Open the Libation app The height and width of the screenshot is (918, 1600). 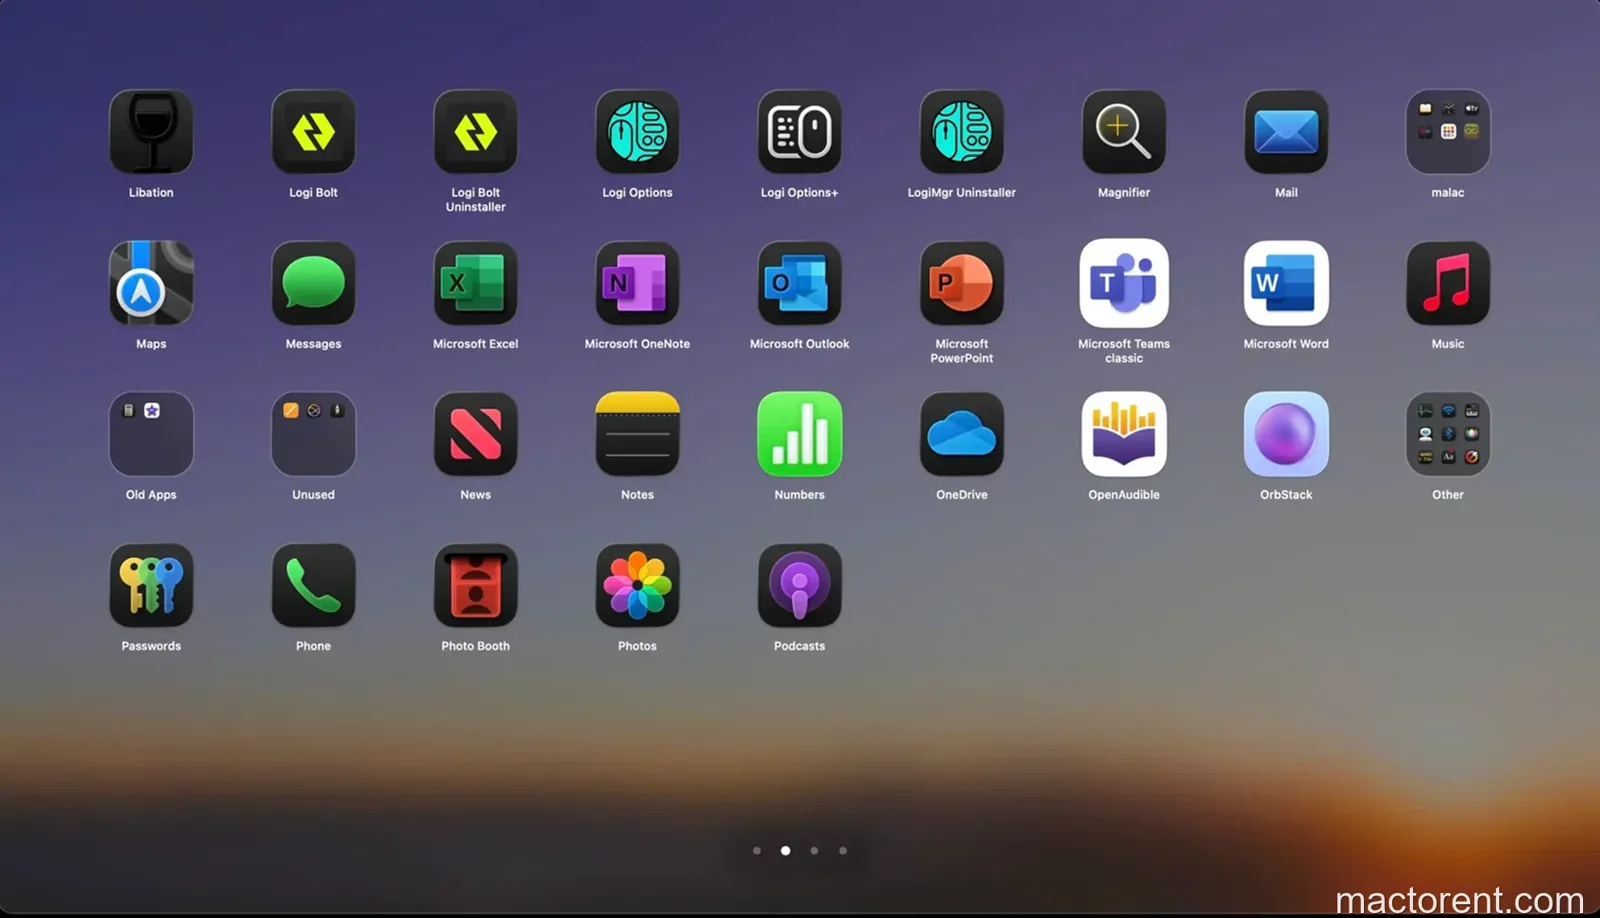click(151, 132)
